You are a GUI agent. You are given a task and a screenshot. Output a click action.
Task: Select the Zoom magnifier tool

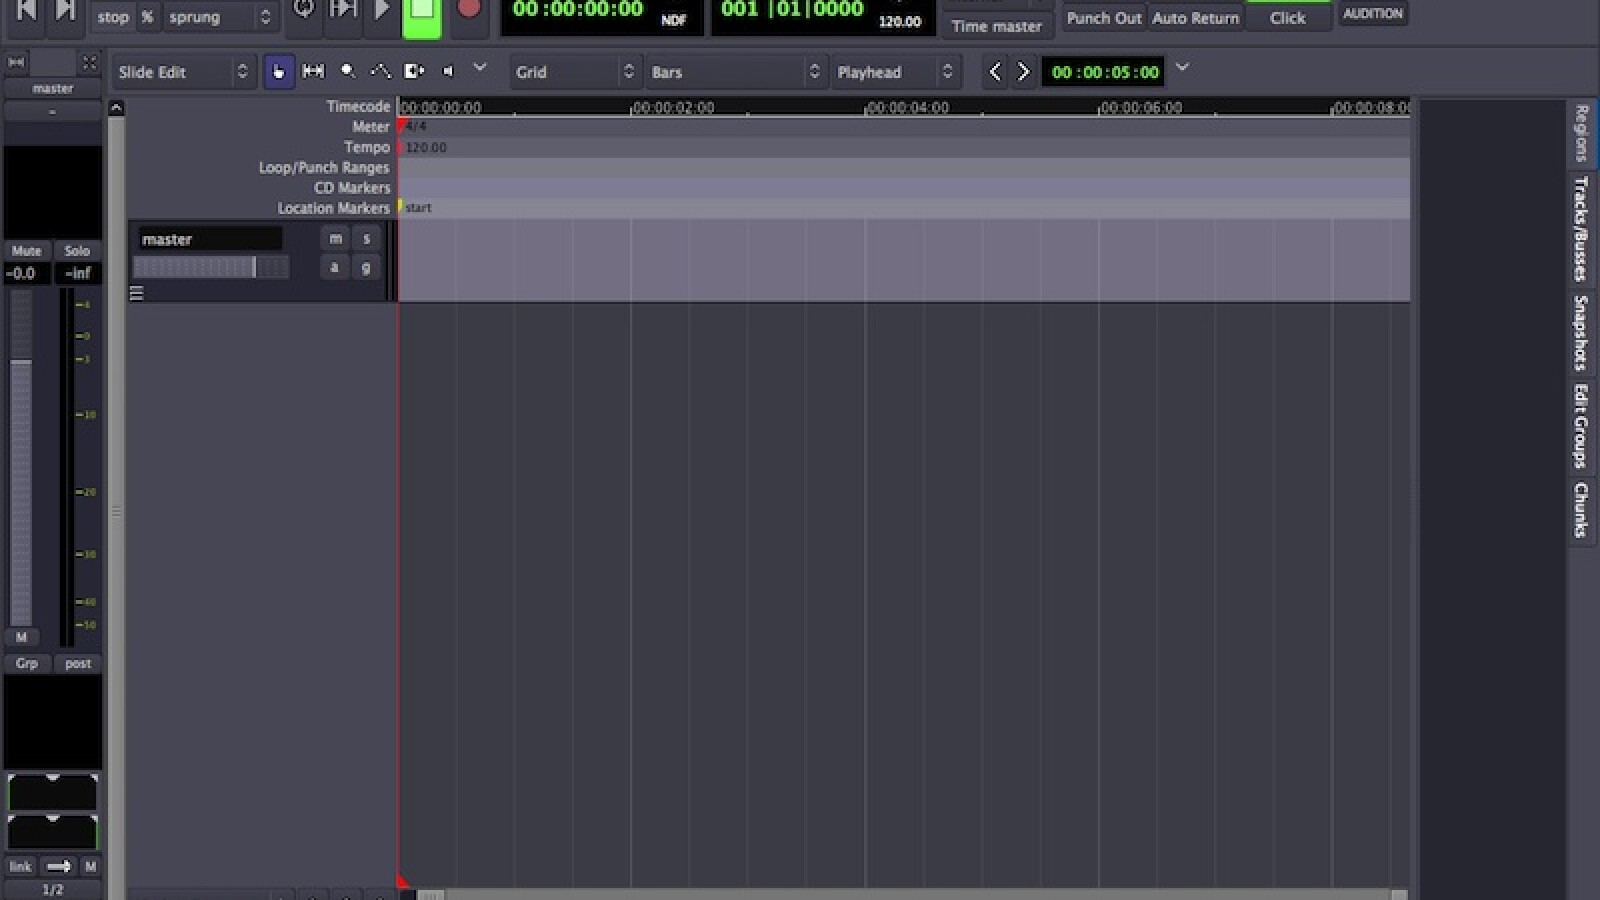347,72
